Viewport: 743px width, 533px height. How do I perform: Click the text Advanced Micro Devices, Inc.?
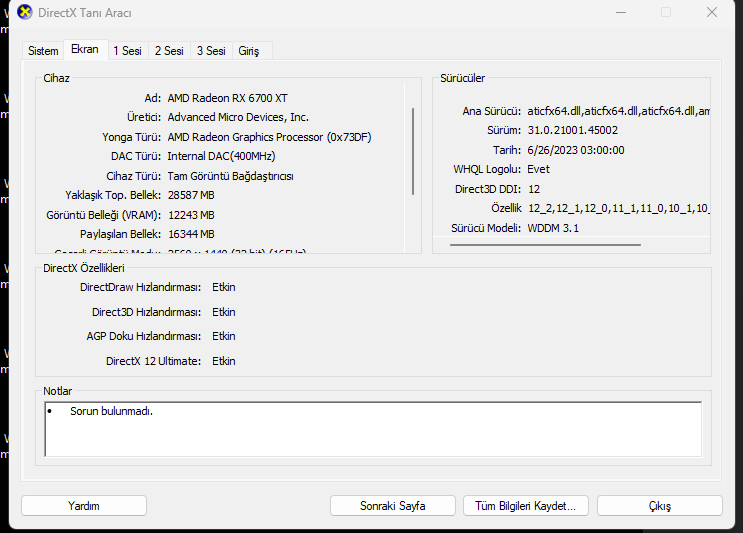click(238, 117)
